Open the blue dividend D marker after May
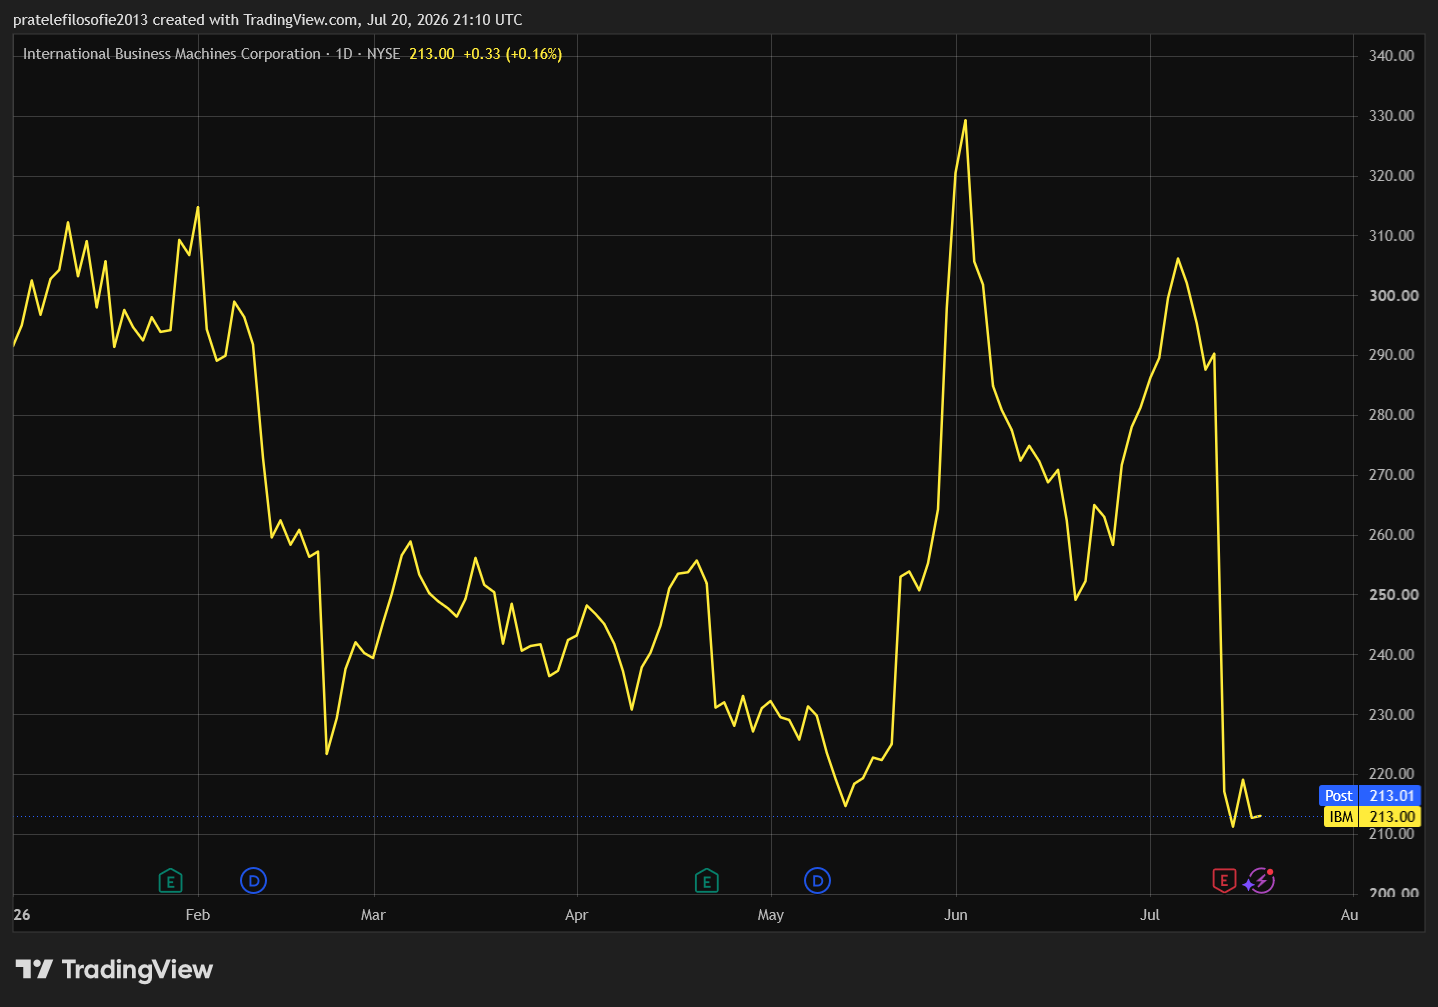Image resolution: width=1438 pixels, height=1007 pixels. (818, 881)
